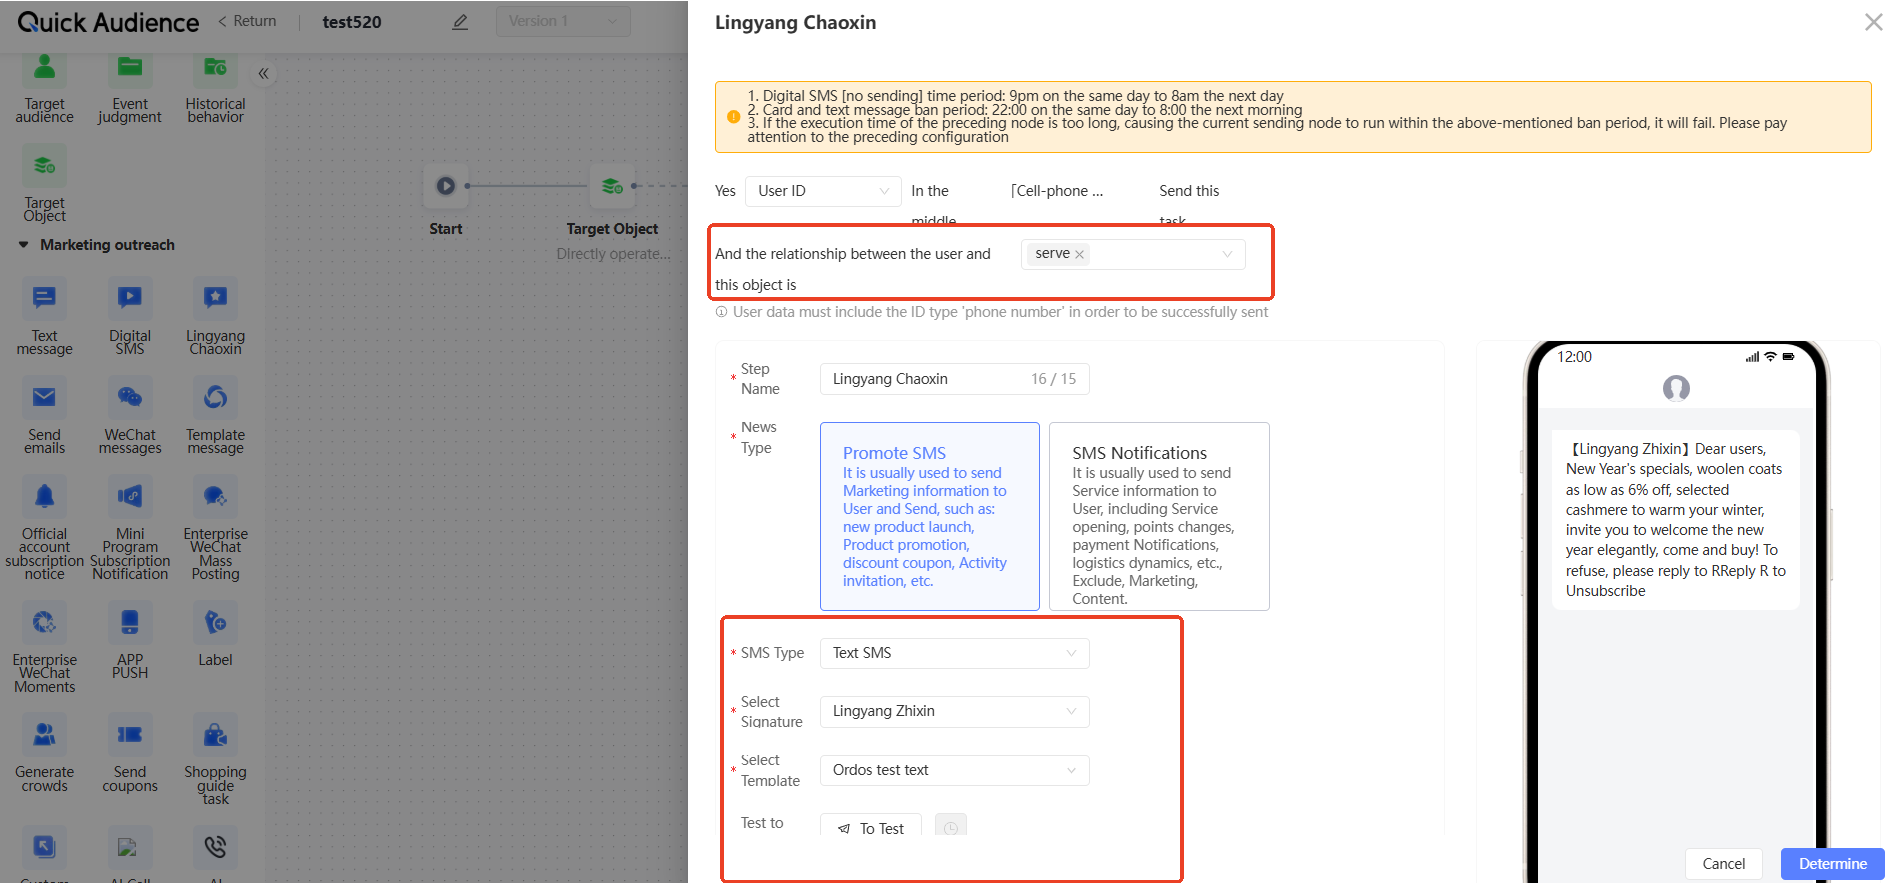Image resolution: width=1902 pixels, height=884 pixels.
Task: Open the Version 1 dropdown
Action: (563, 21)
